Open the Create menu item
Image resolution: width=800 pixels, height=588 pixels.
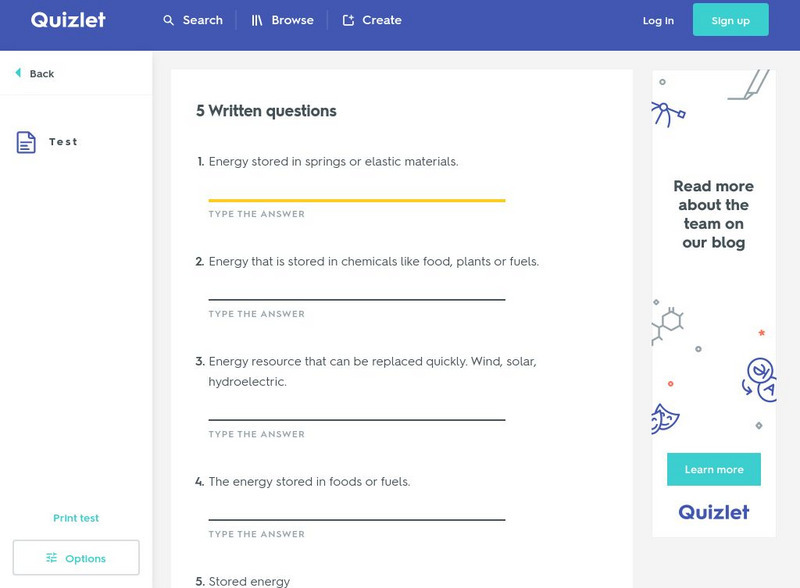(382, 20)
